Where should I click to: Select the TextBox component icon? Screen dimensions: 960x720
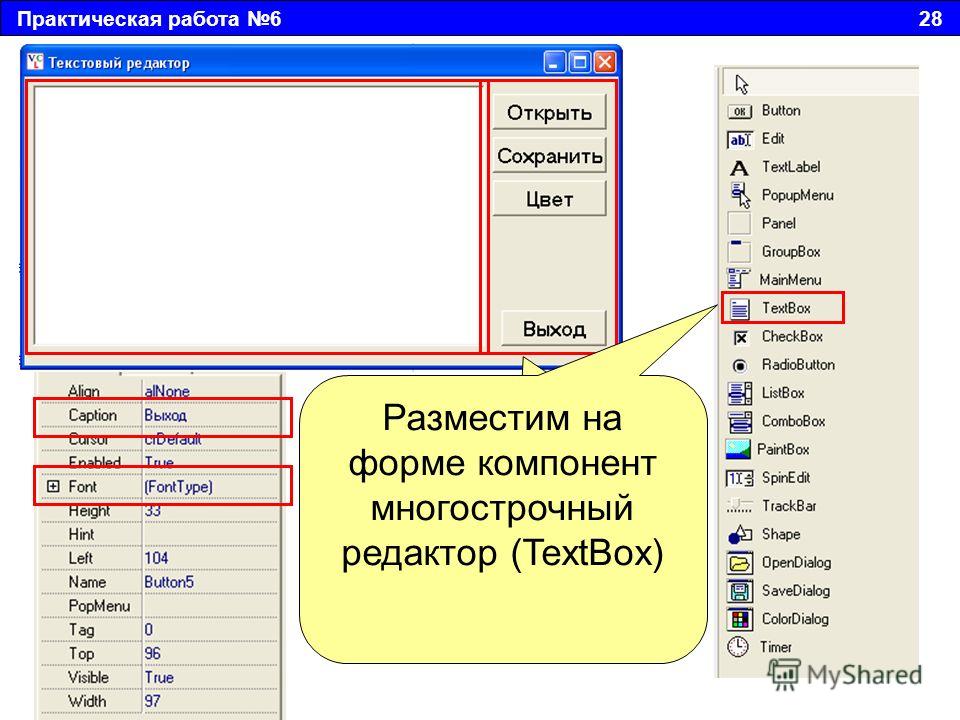[740, 308]
